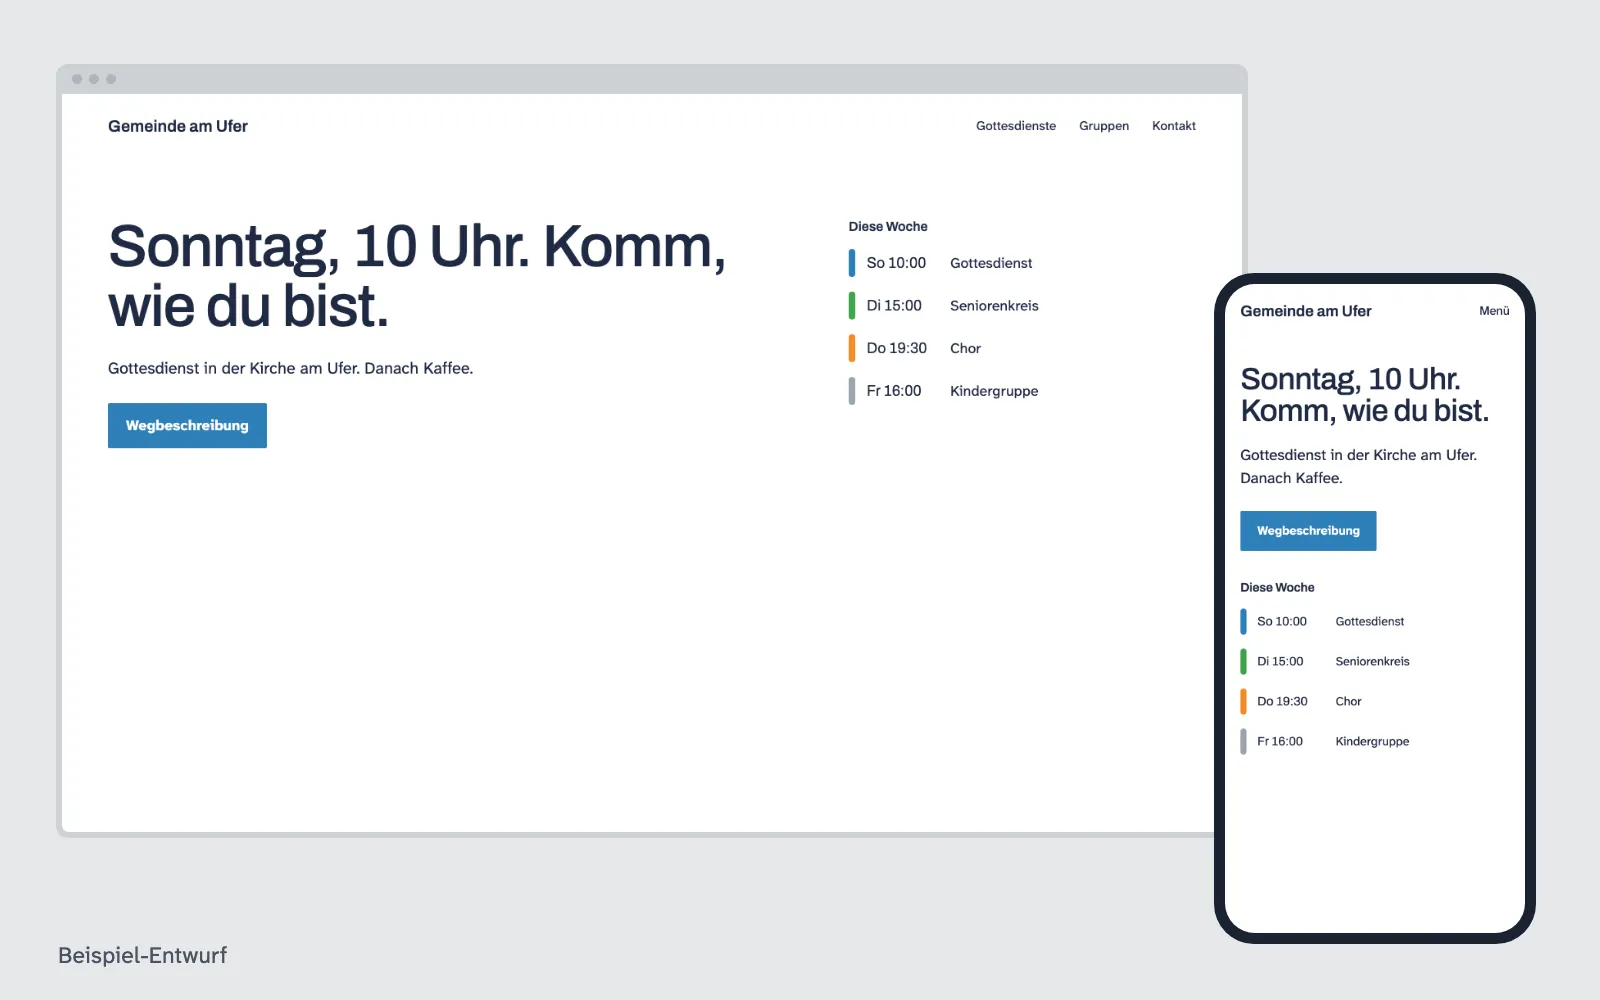
Task: Select desktop Fr 16:00 schedule time
Action: point(894,391)
